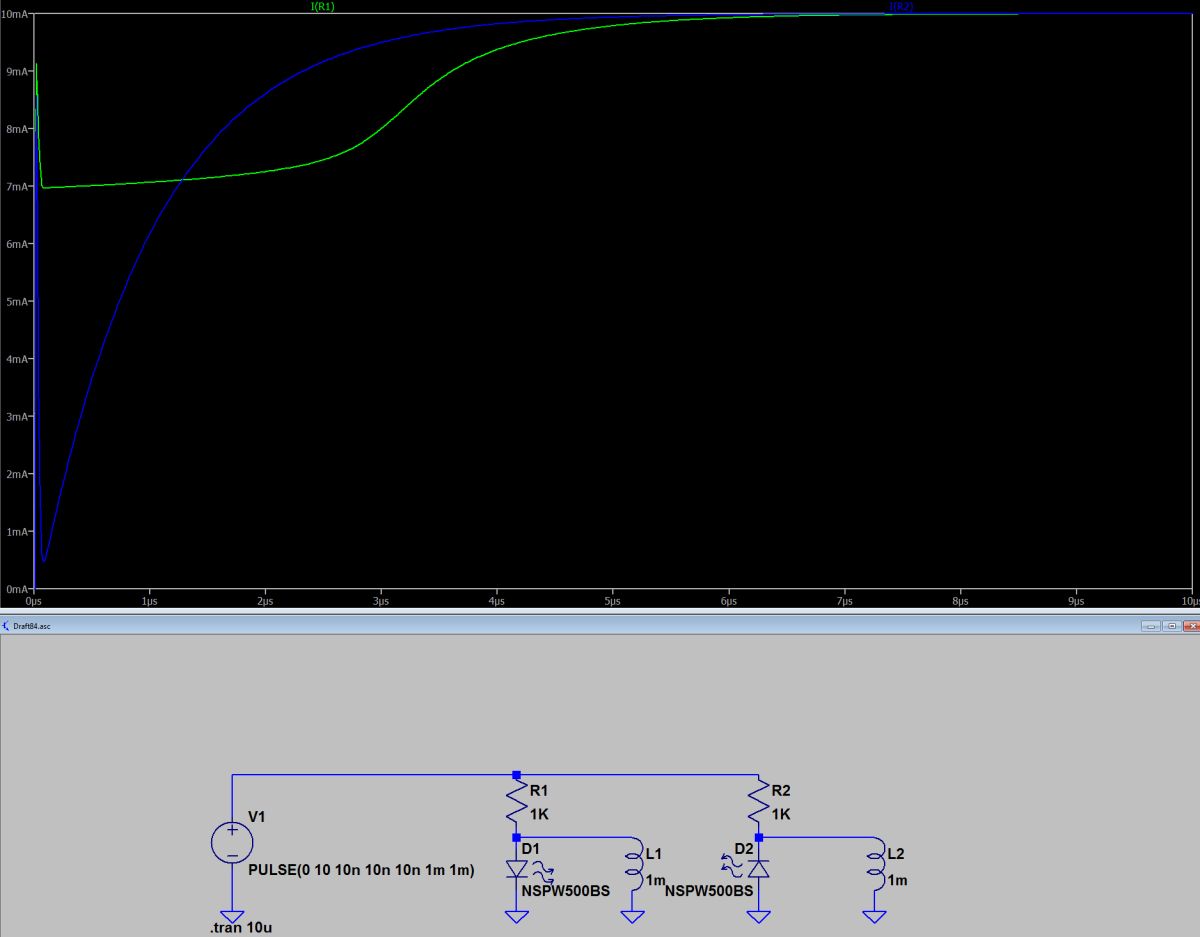Click the 7mA y-axis label
The image size is (1200, 937).
pos(17,186)
